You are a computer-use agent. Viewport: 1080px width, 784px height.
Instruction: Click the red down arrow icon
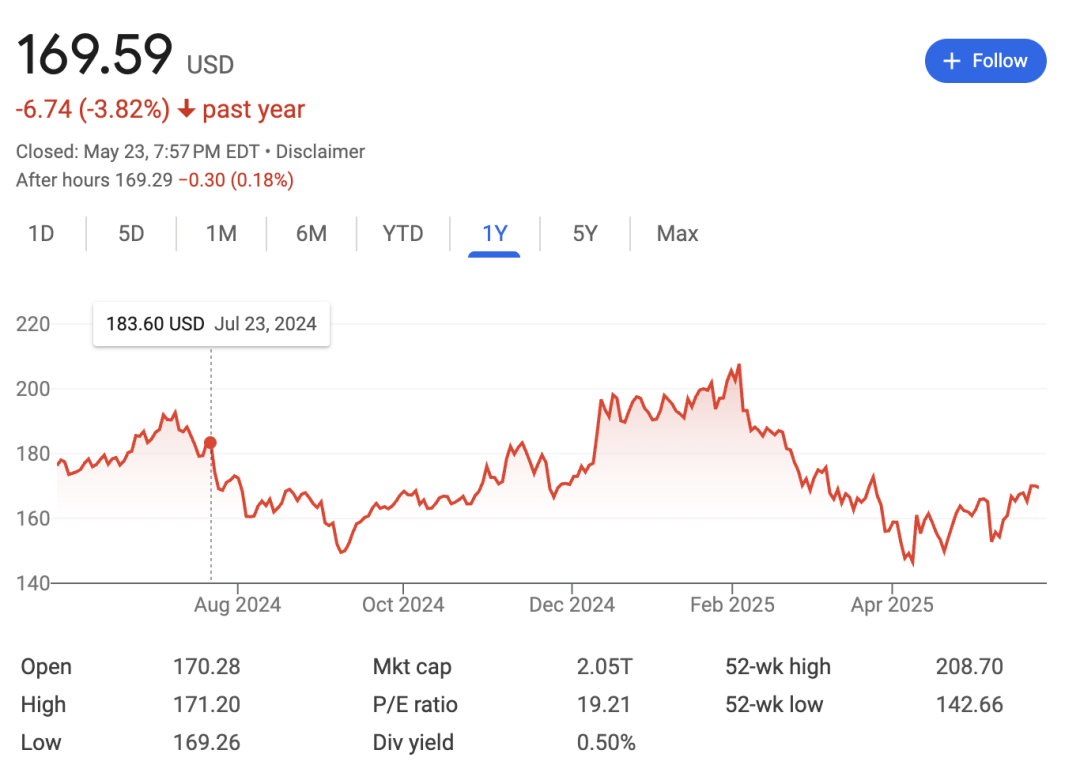click(186, 109)
